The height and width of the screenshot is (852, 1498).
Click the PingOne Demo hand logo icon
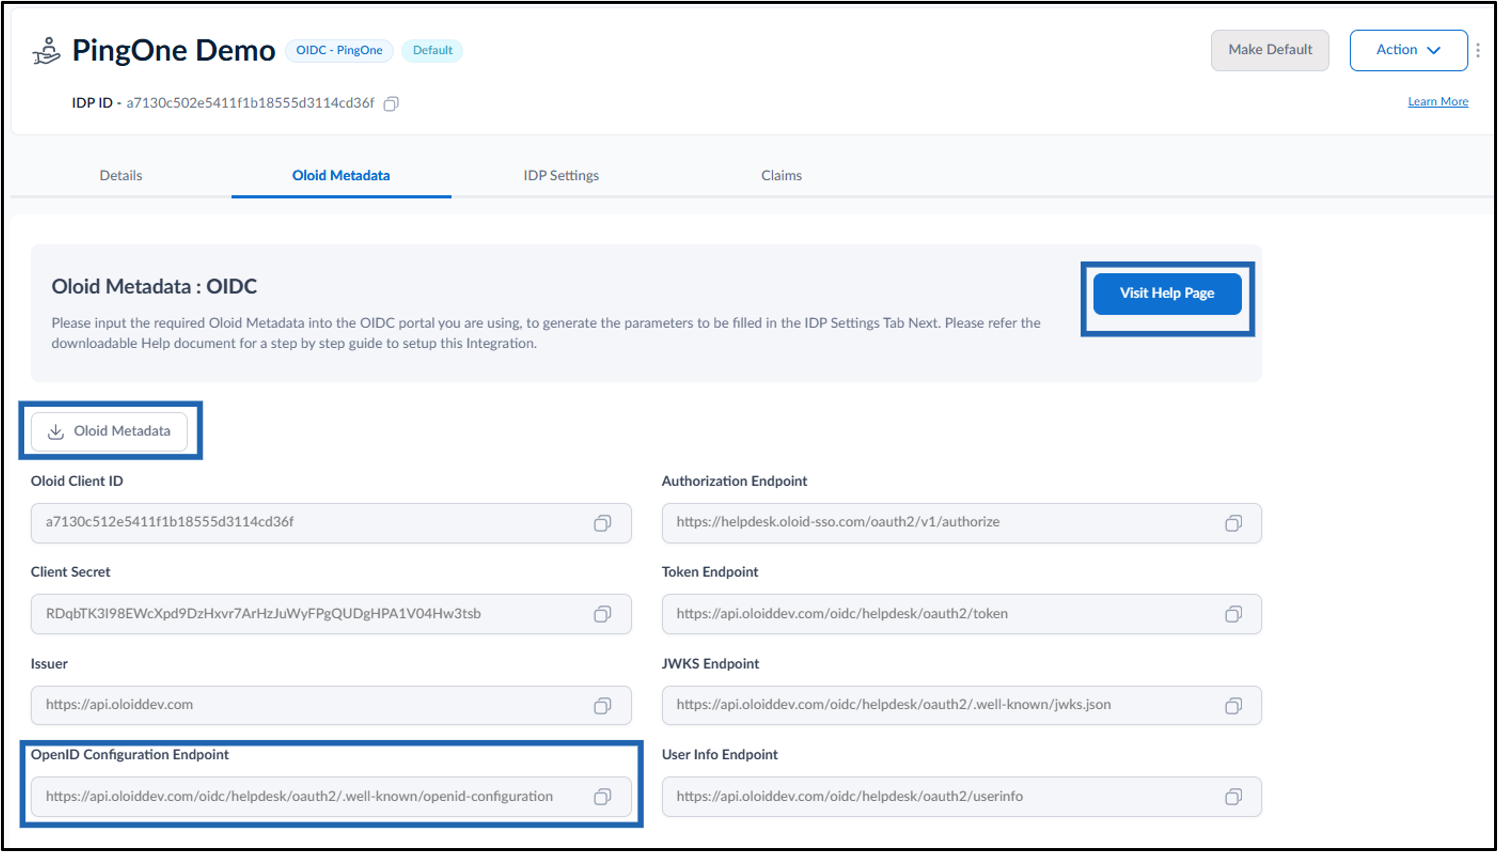46,50
